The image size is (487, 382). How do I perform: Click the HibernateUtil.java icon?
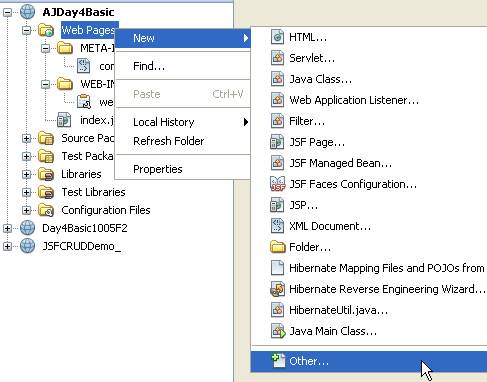click(277, 310)
